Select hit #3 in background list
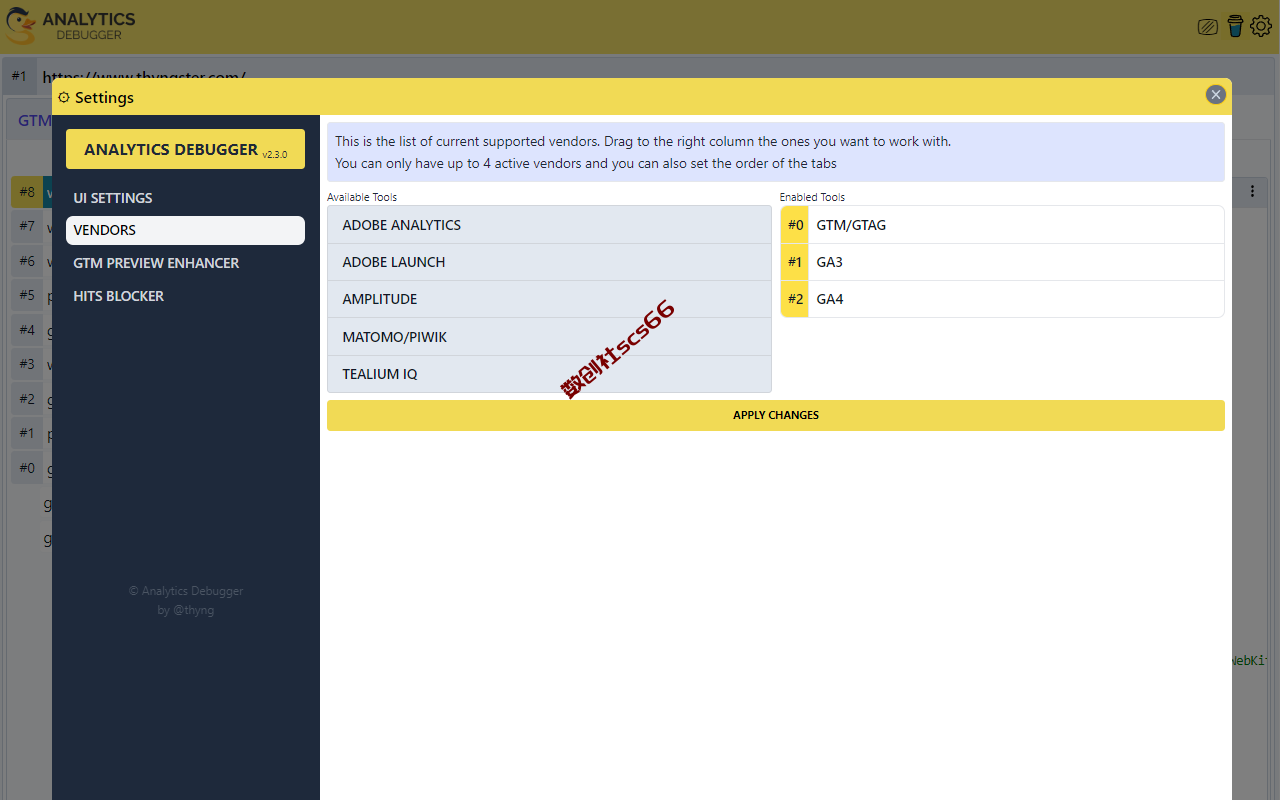The height and width of the screenshot is (800, 1280). tap(27, 364)
